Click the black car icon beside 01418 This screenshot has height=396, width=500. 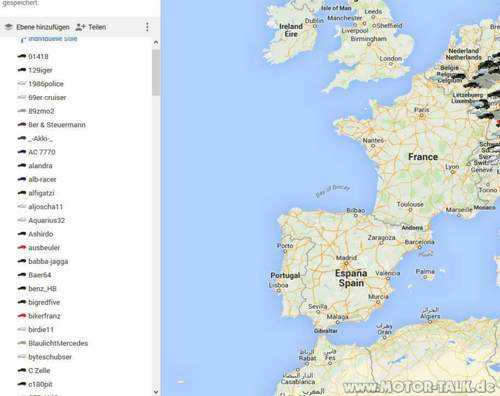point(22,56)
